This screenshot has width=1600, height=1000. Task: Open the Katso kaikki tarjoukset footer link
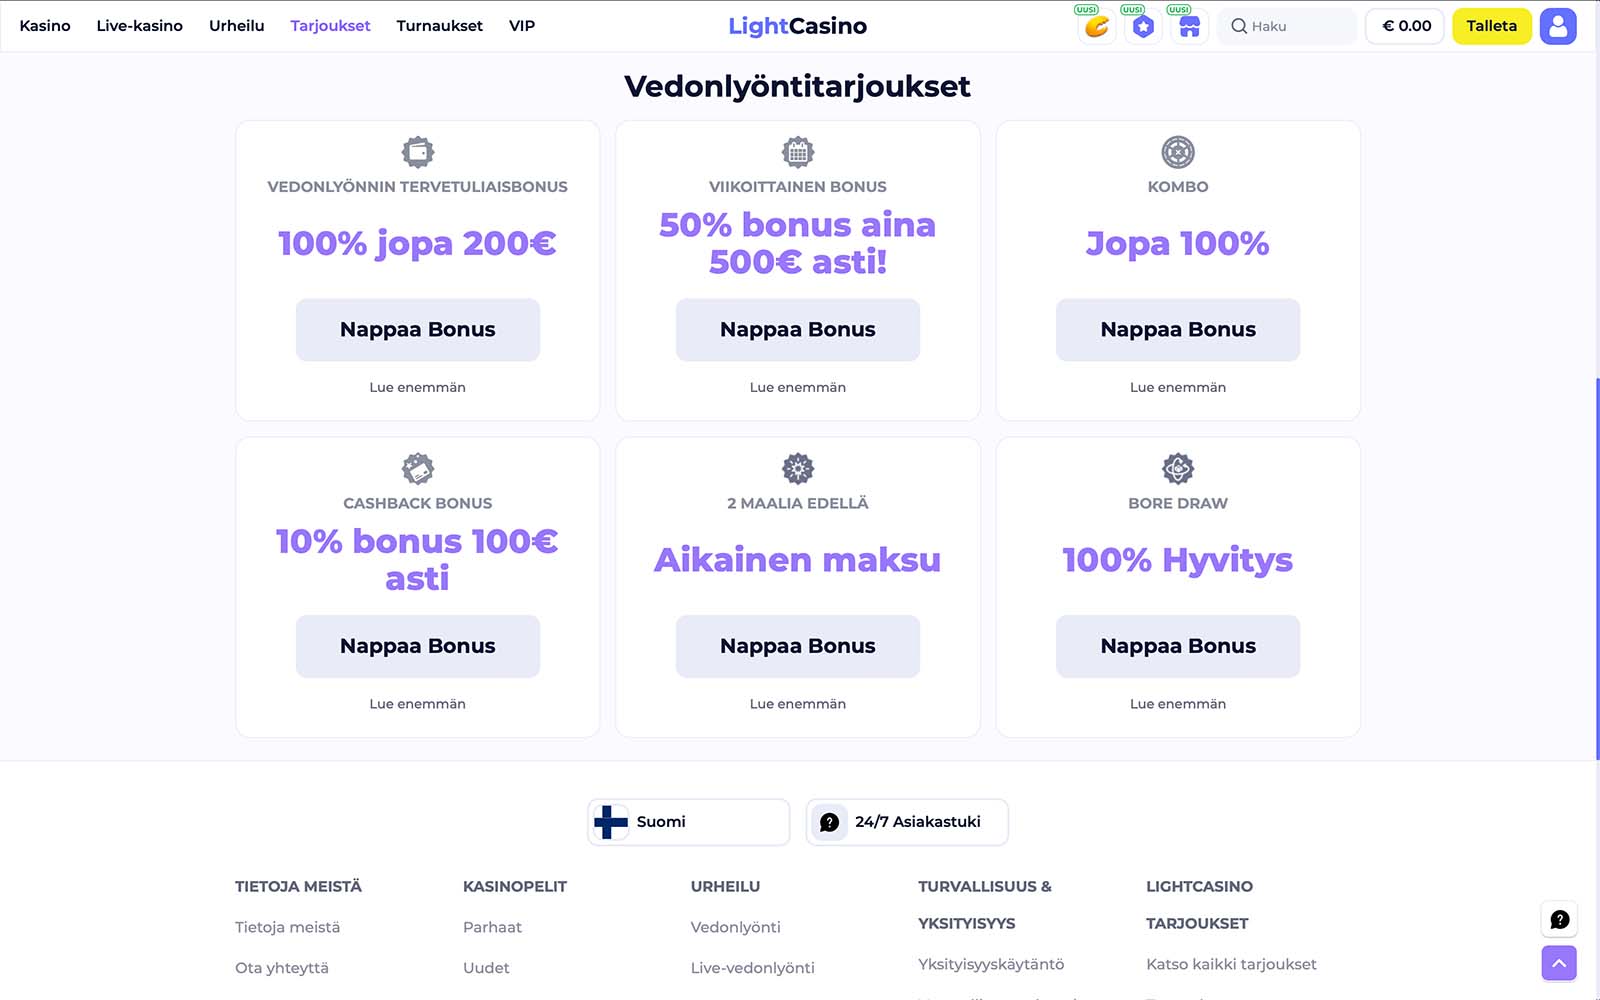1231,964
